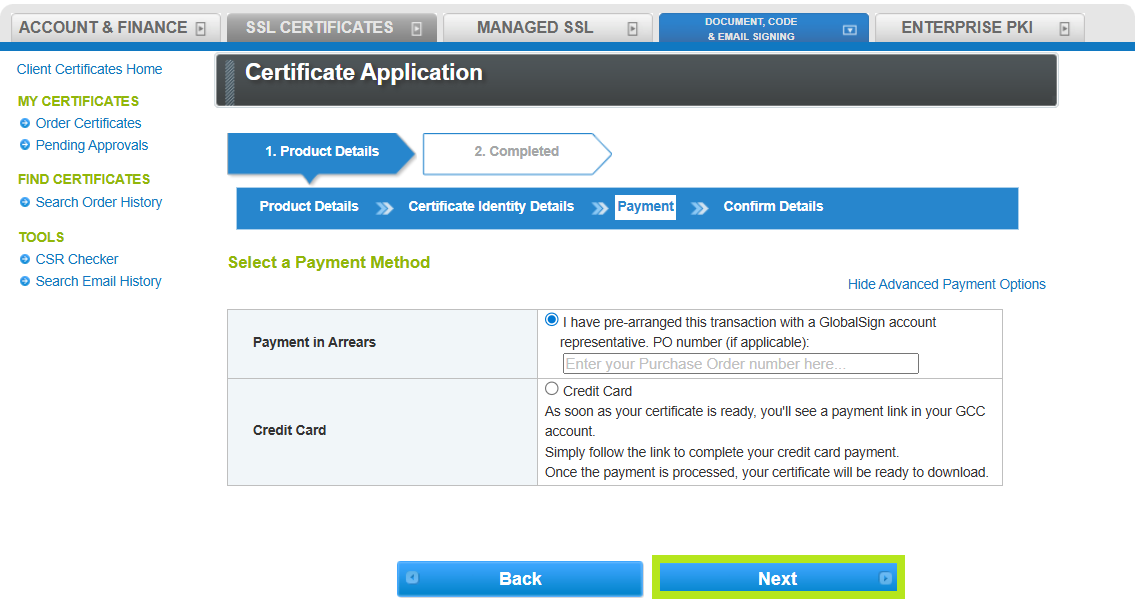Open the ENTERPRISE PKI dropdown
Image resolution: width=1135 pixels, height=604 pixels.
pyautogui.click(x=1068, y=27)
